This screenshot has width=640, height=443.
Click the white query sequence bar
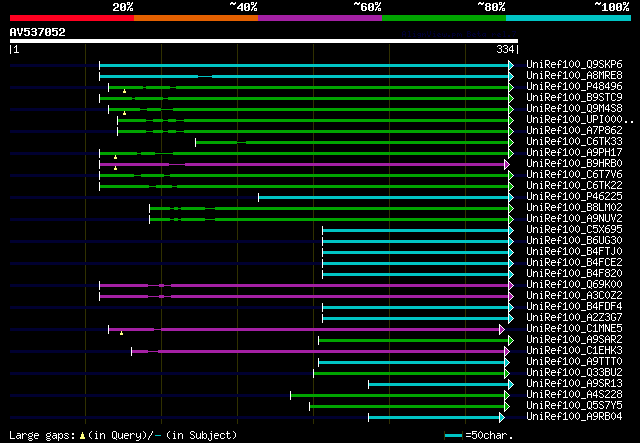coord(264,41)
